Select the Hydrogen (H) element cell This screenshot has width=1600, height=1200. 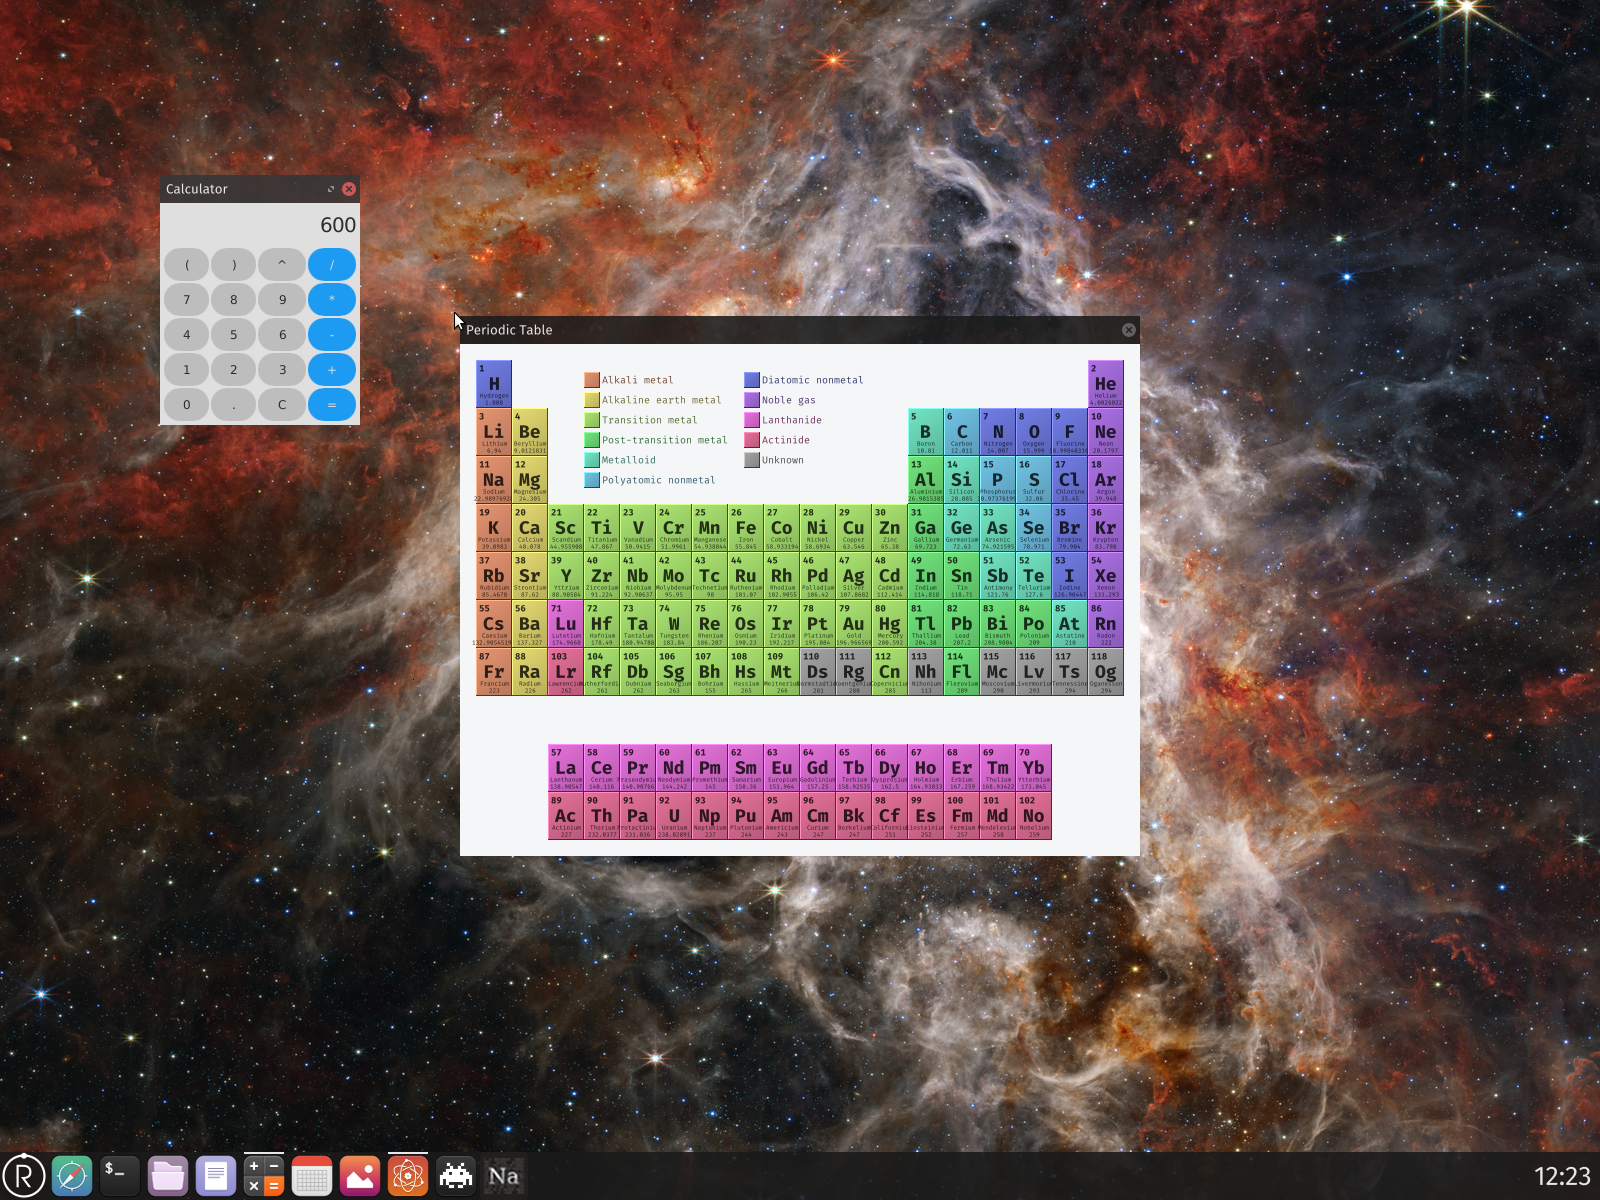(x=494, y=384)
